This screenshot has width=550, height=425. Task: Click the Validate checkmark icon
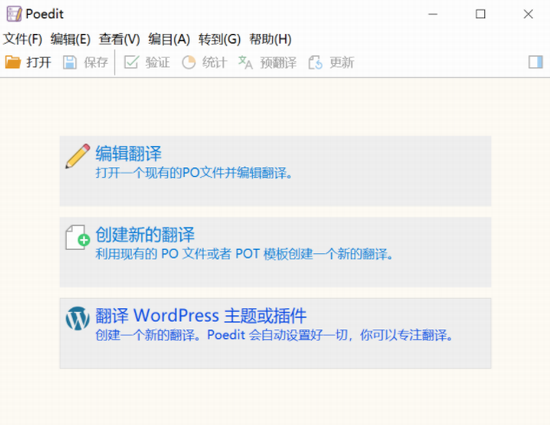point(131,62)
